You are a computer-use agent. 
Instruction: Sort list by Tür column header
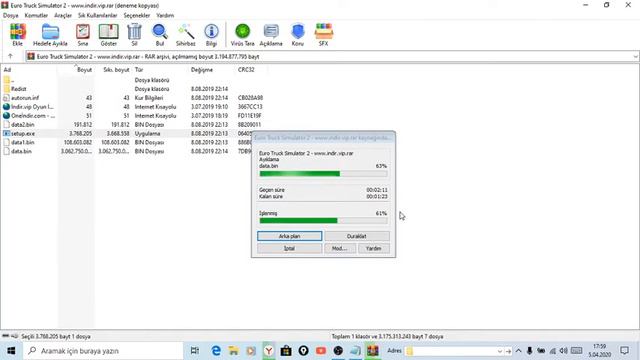[139, 70]
